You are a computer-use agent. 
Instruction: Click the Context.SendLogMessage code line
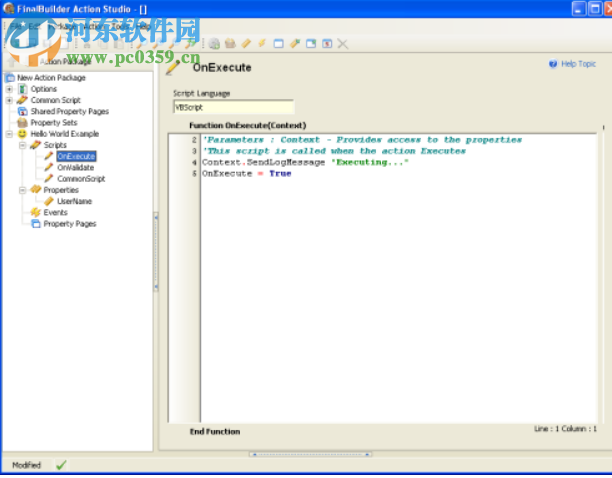[305, 162]
